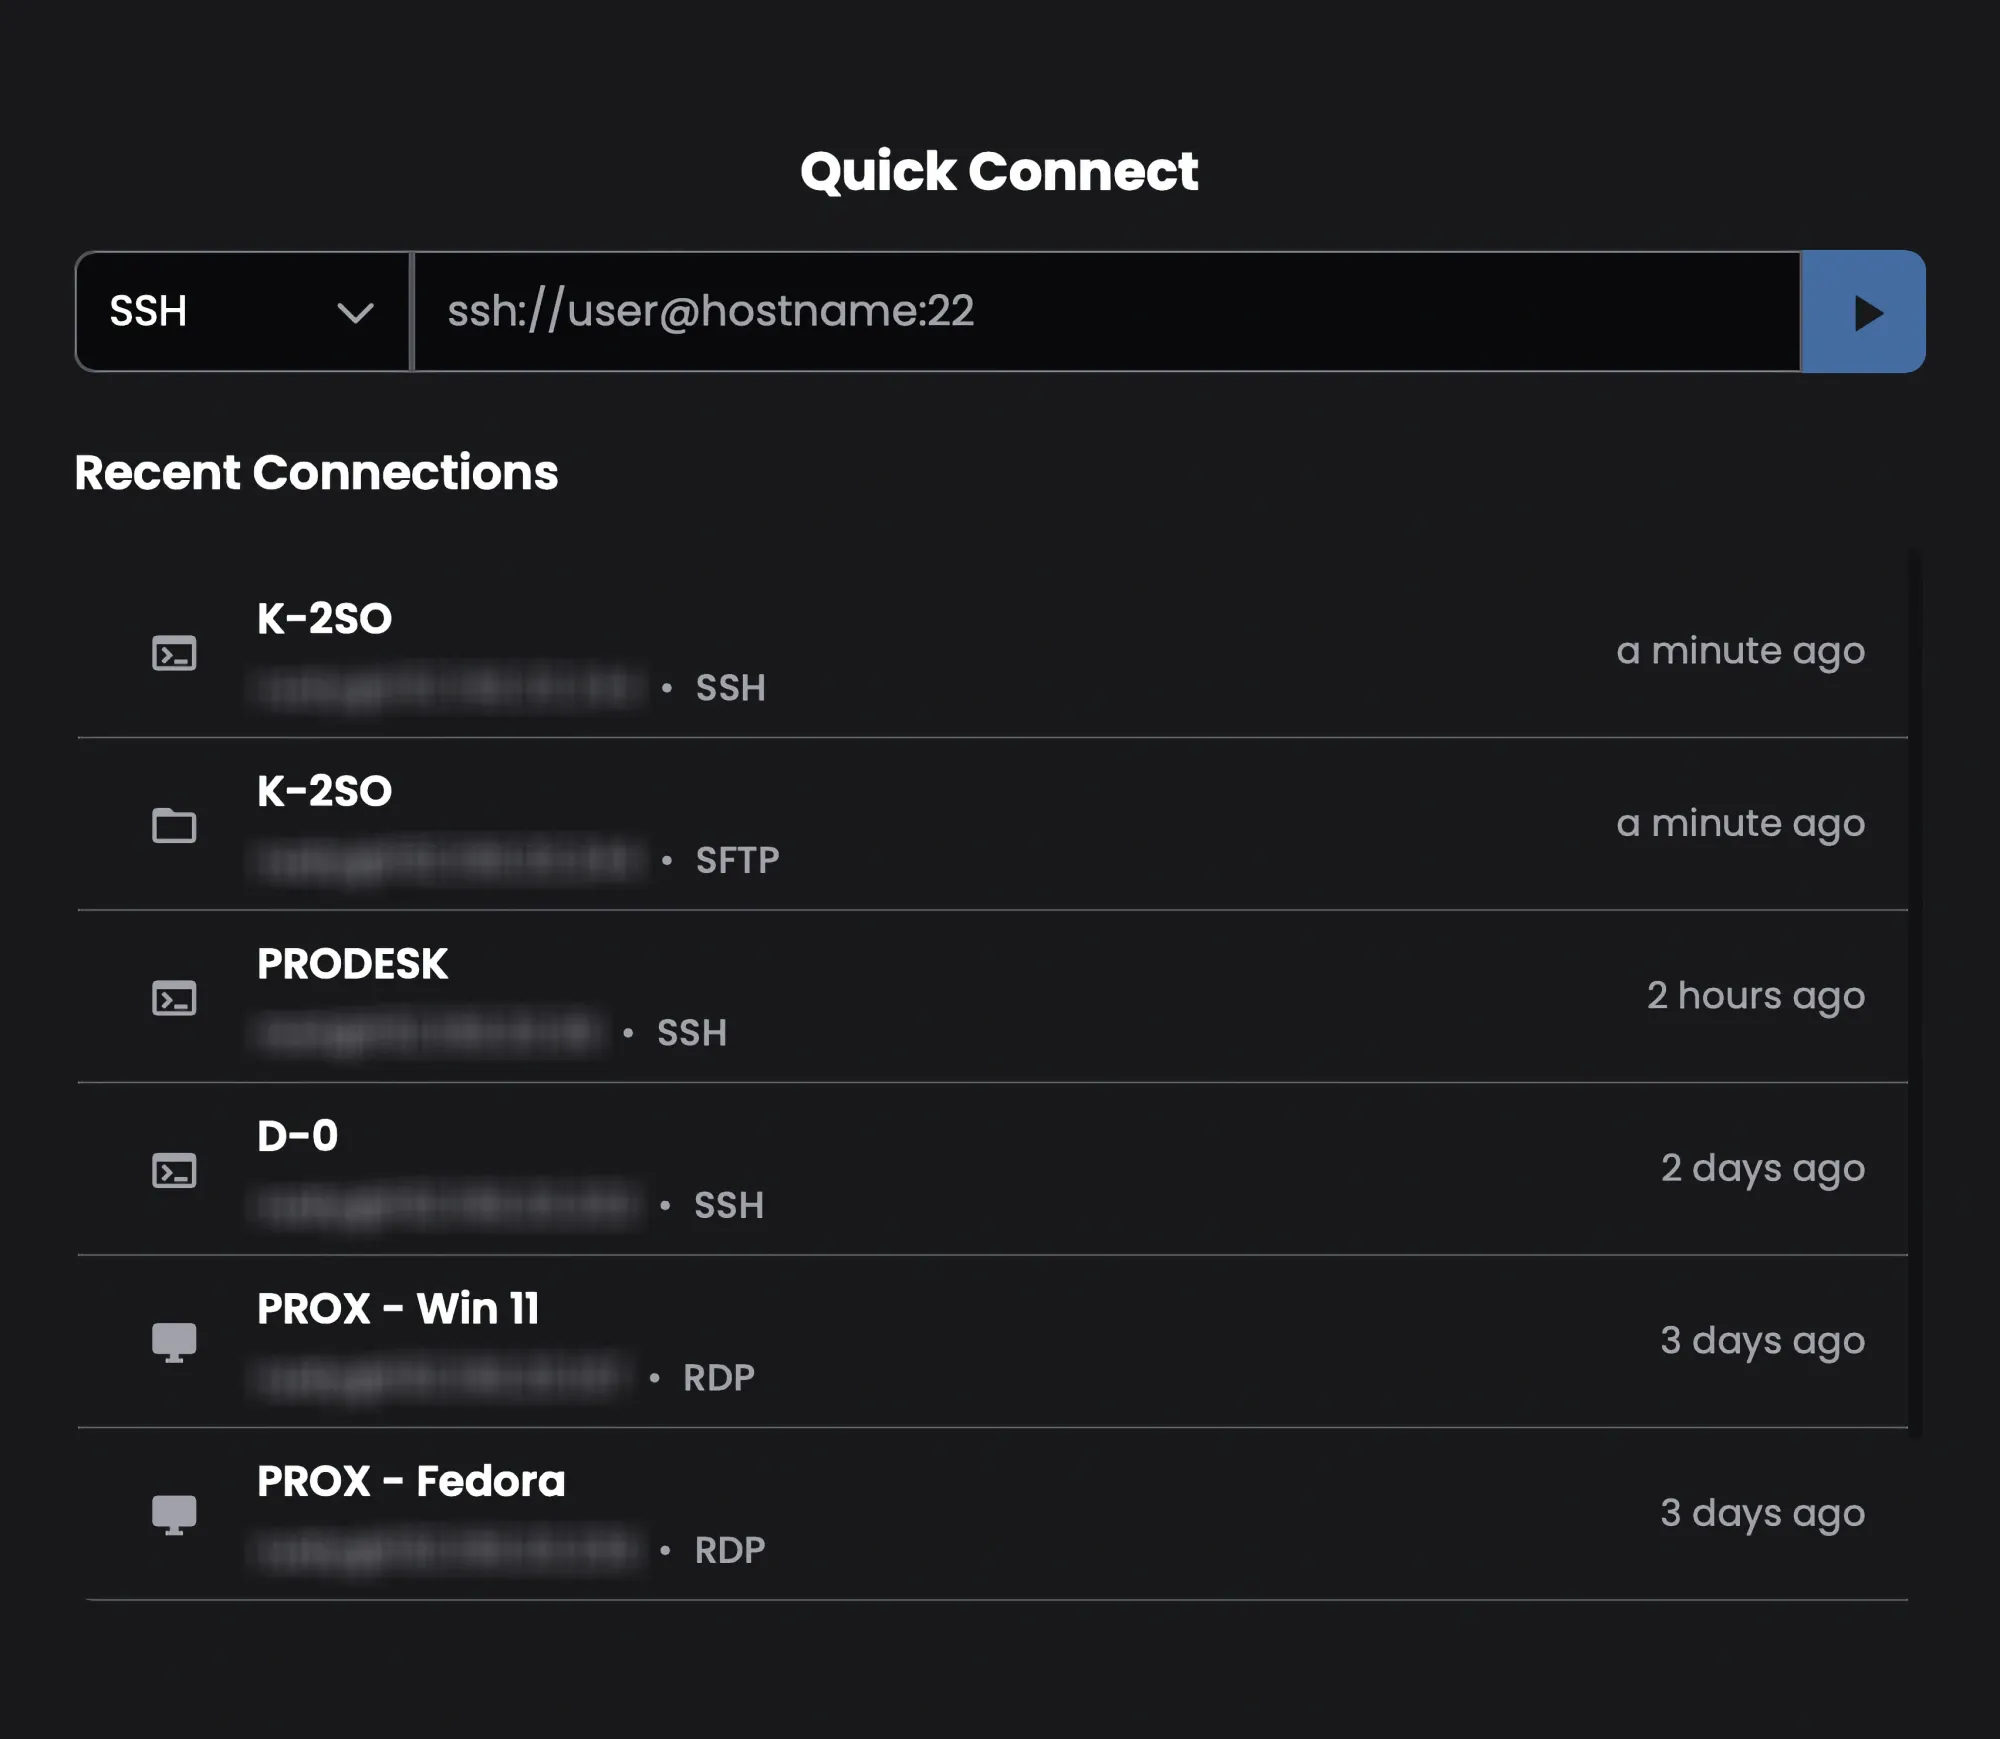Click monitor icon for PROX - Win 11
The image size is (2000, 1739).
(174, 1342)
